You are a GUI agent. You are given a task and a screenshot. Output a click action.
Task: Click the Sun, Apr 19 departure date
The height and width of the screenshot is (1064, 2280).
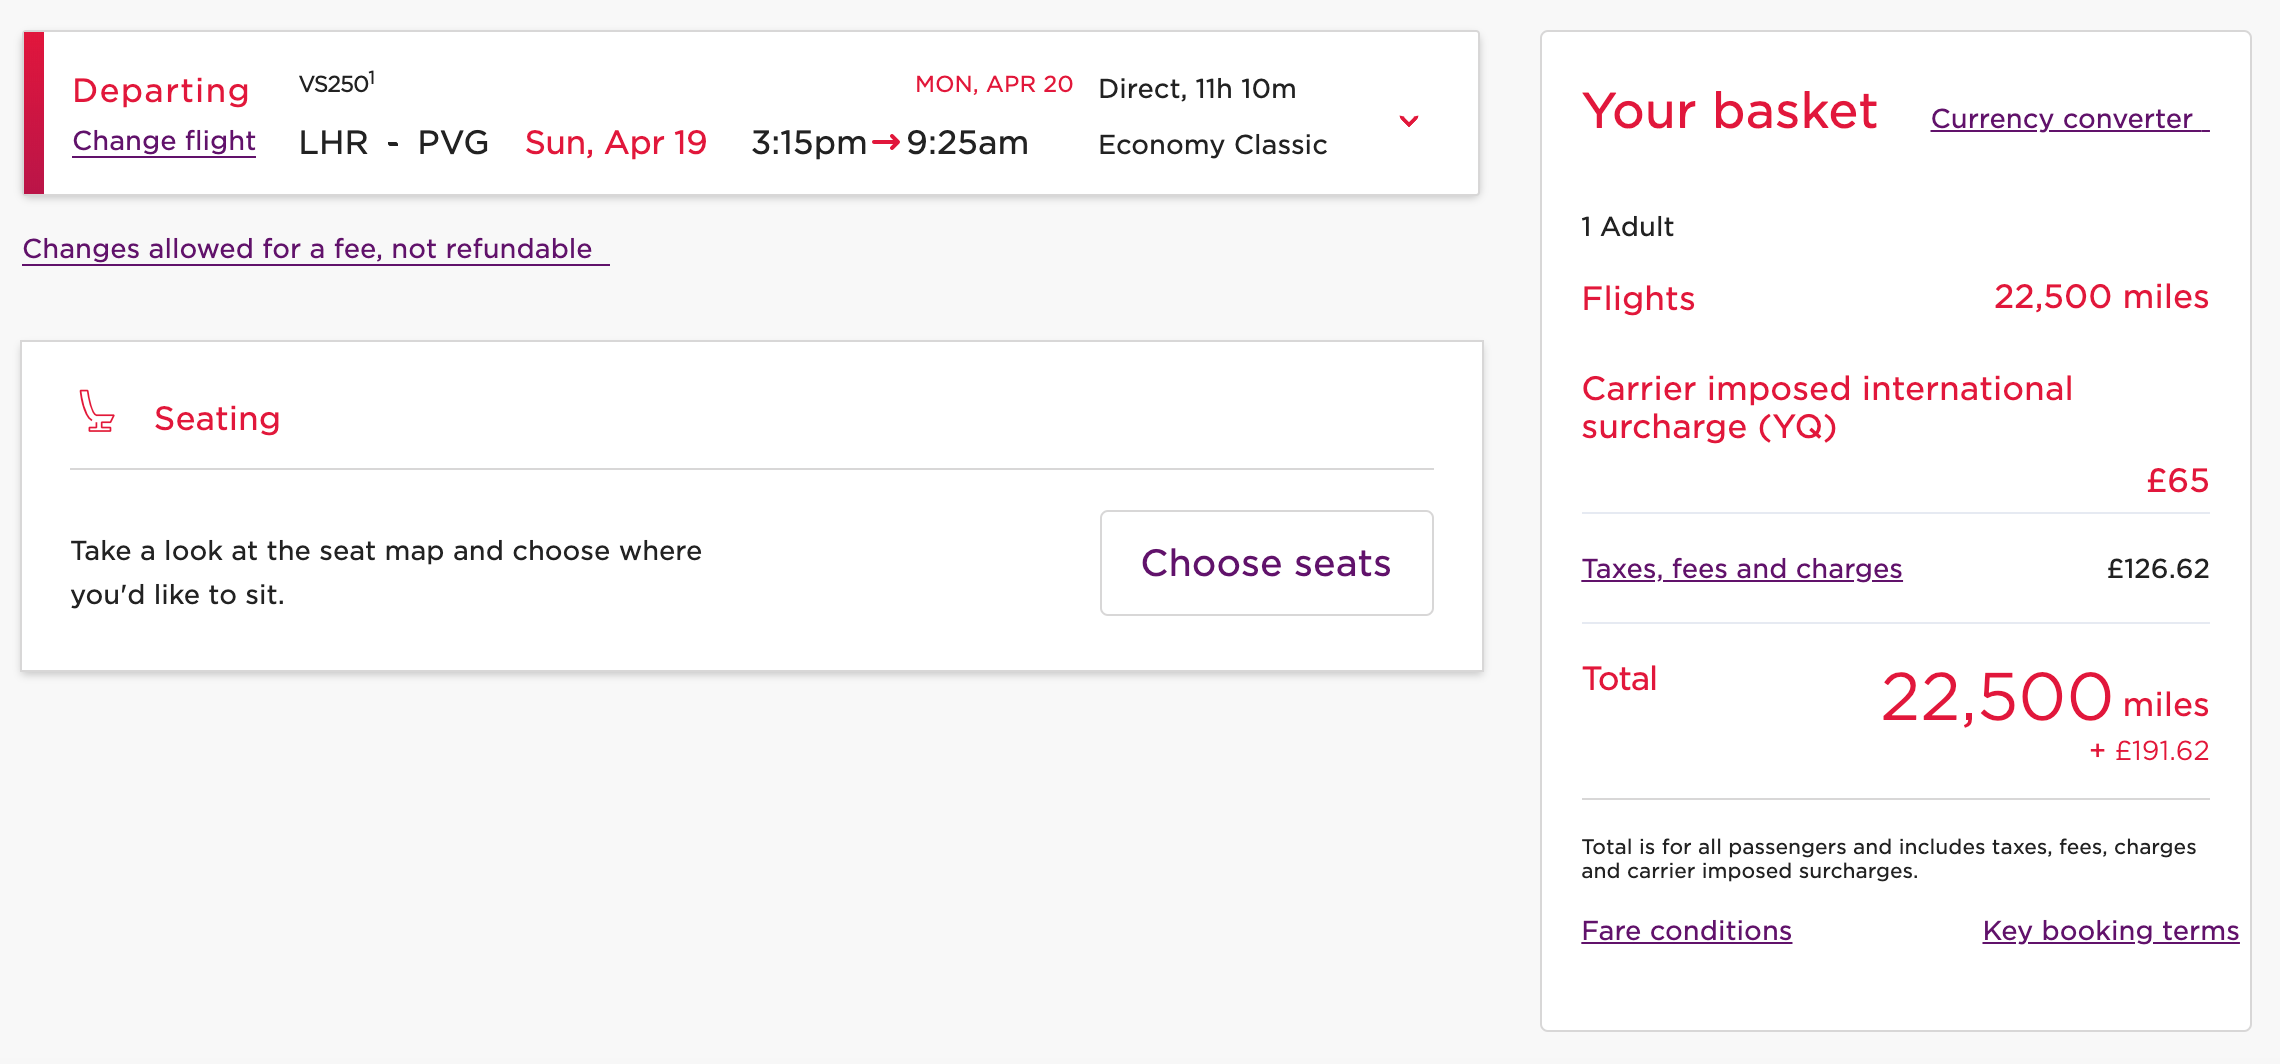coord(615,143)
